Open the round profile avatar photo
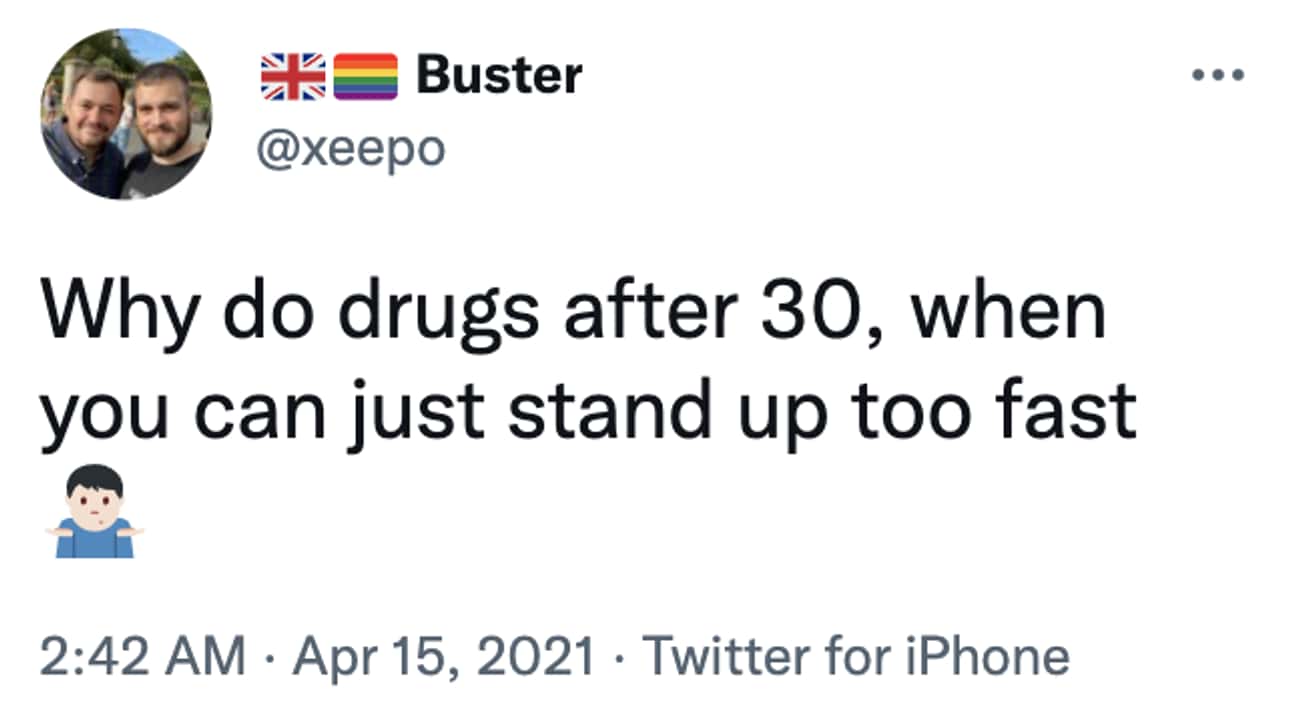Viewport: 1300px width, 718px height. pos(126,113)
